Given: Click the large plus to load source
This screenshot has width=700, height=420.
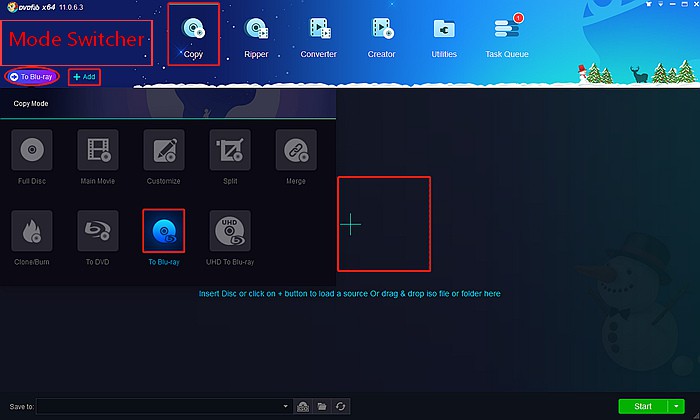Looking at the screenshot, I should (x=351, y=224).
